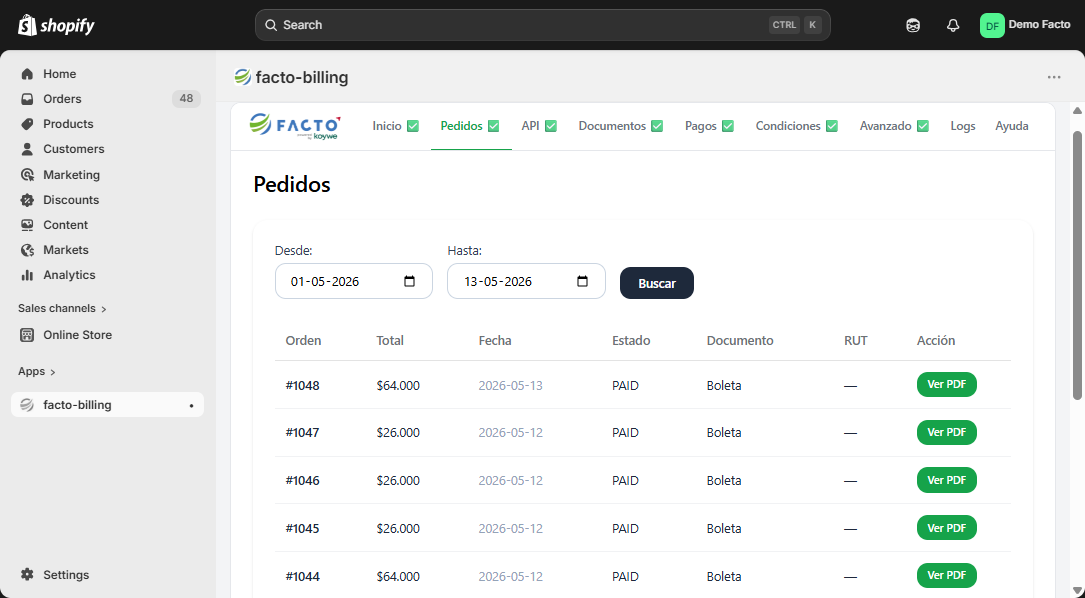
Task: Open the Orders inbox icon
Action: pos(27,99)
